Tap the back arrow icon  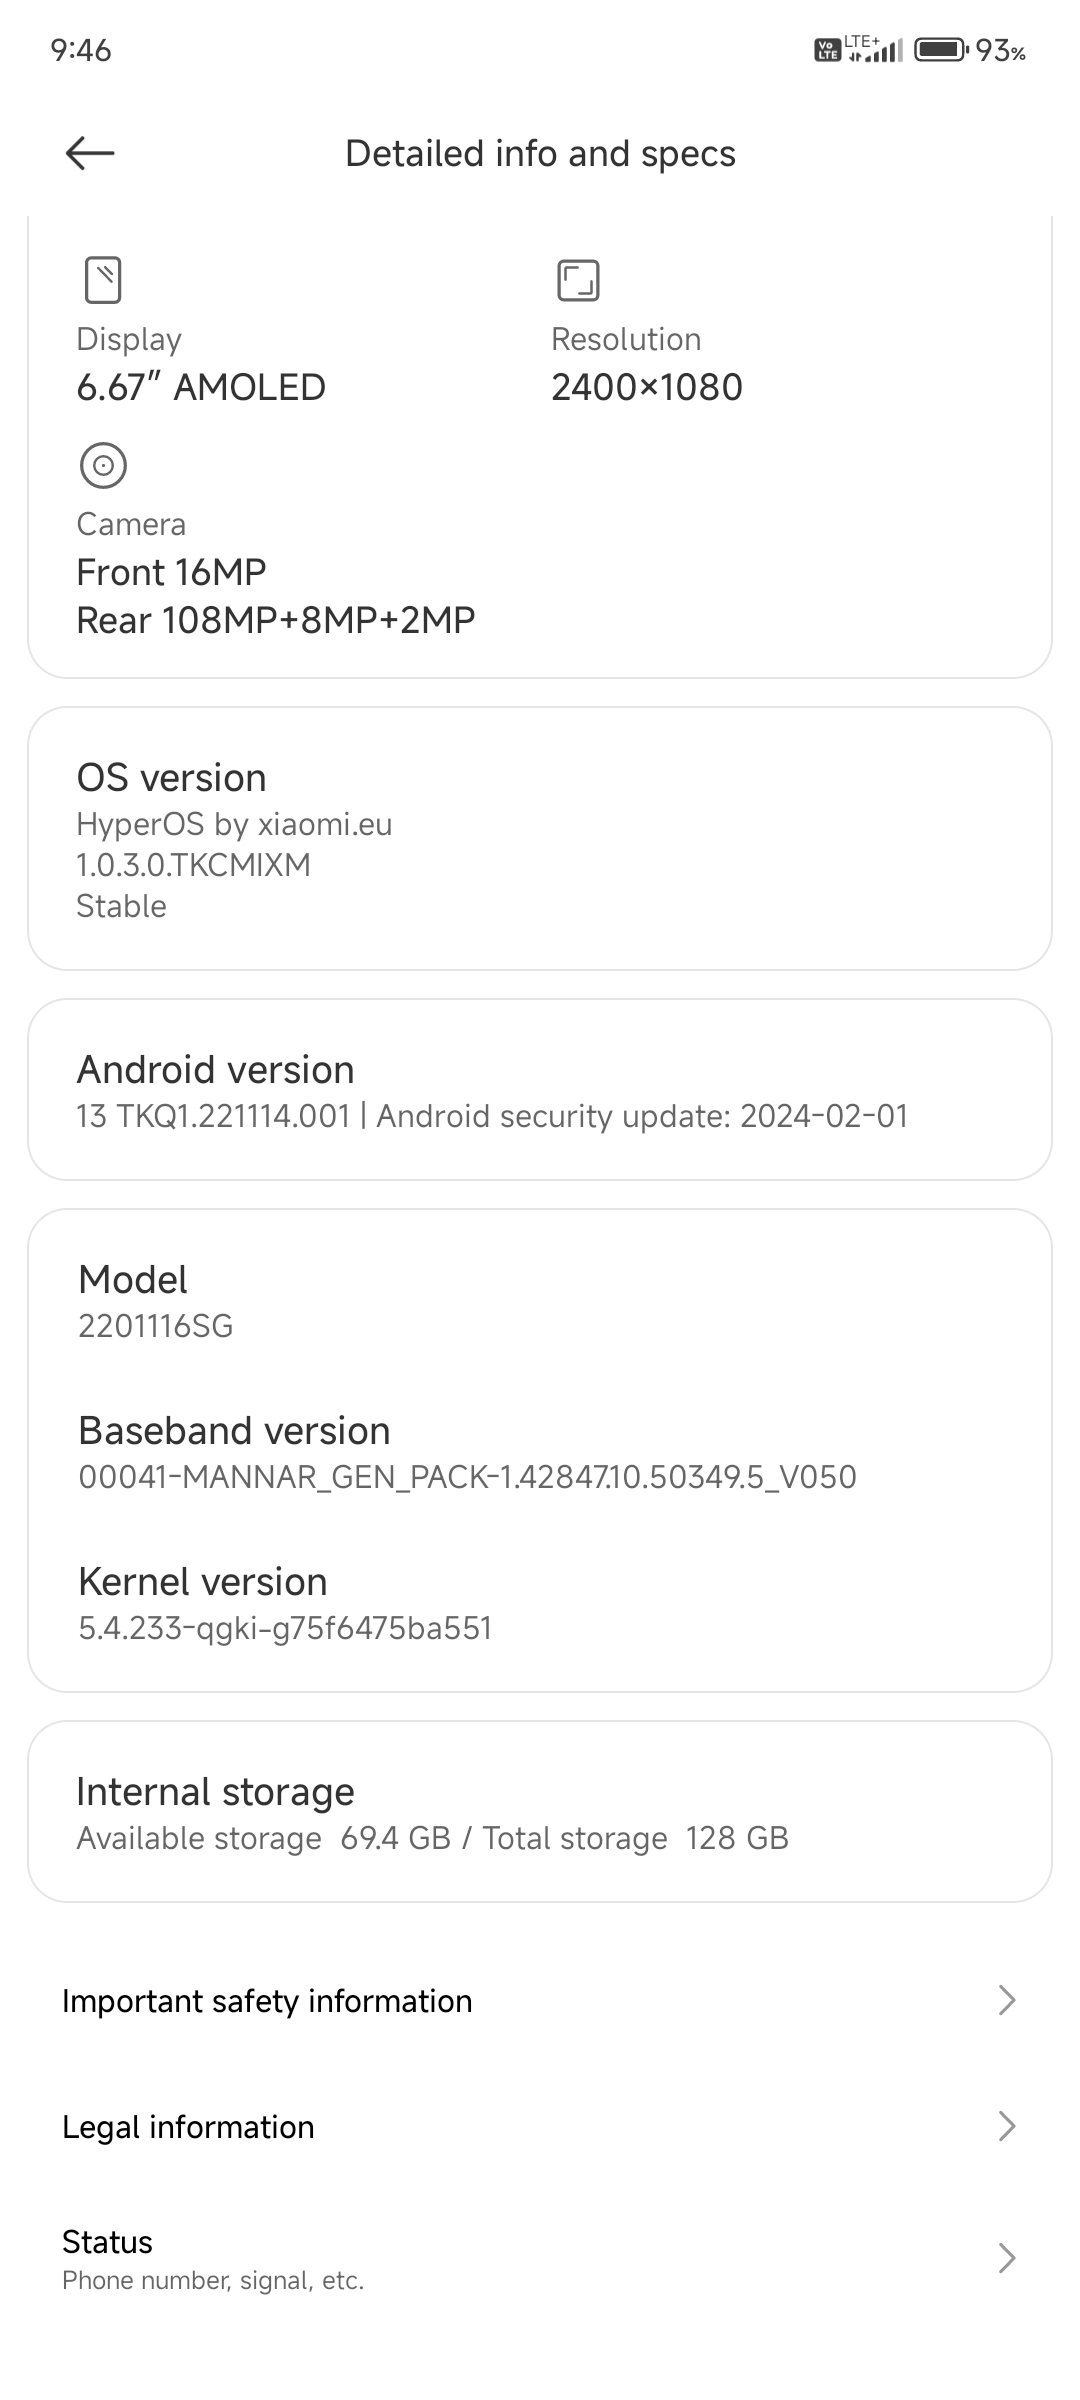click(x=90, y=153)
